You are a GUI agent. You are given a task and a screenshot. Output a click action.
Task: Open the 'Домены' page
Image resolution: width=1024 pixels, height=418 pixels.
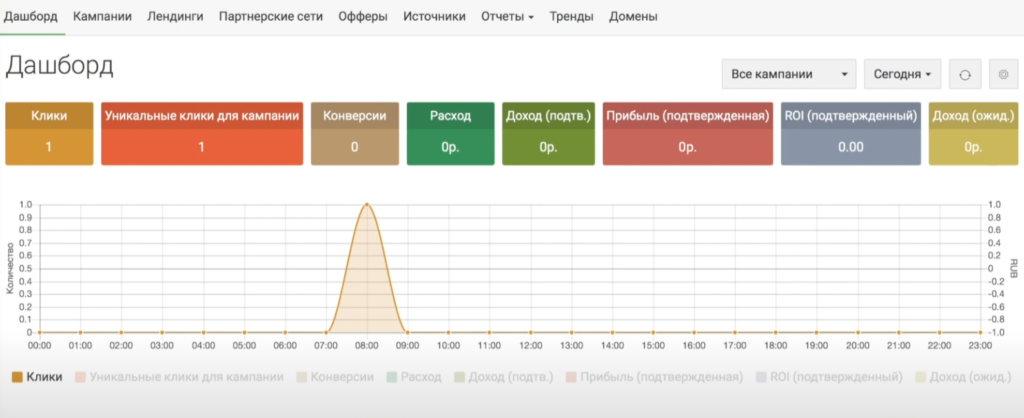coord(633,17)
